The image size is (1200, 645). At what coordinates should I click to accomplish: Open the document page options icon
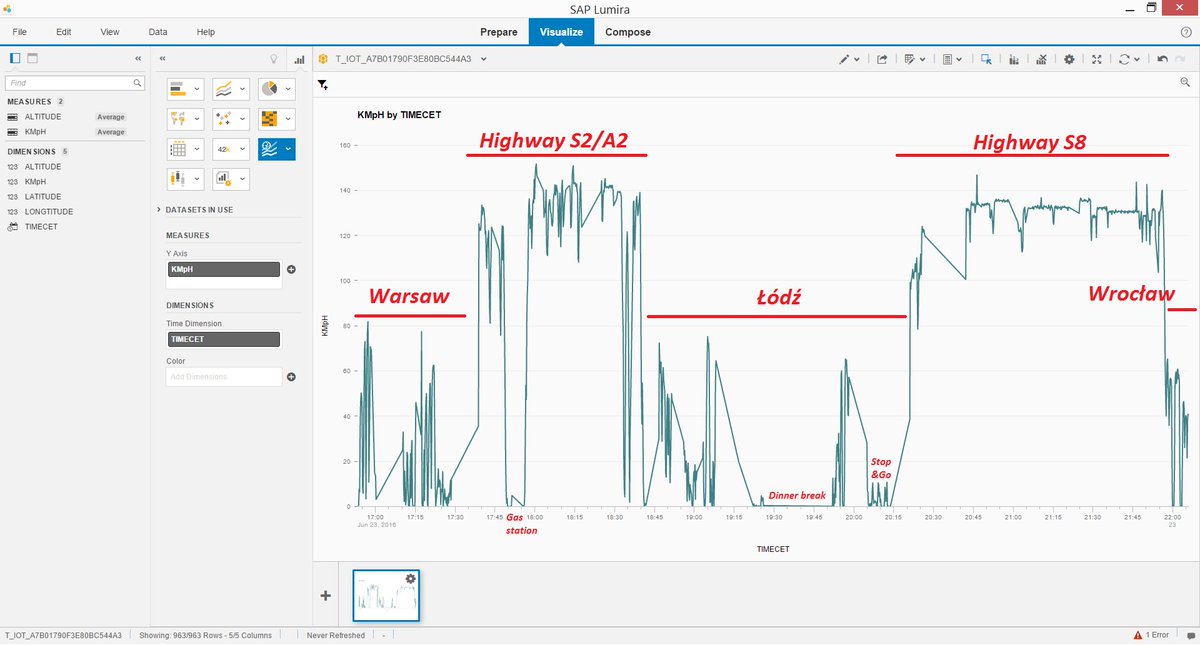coord(952,59)
